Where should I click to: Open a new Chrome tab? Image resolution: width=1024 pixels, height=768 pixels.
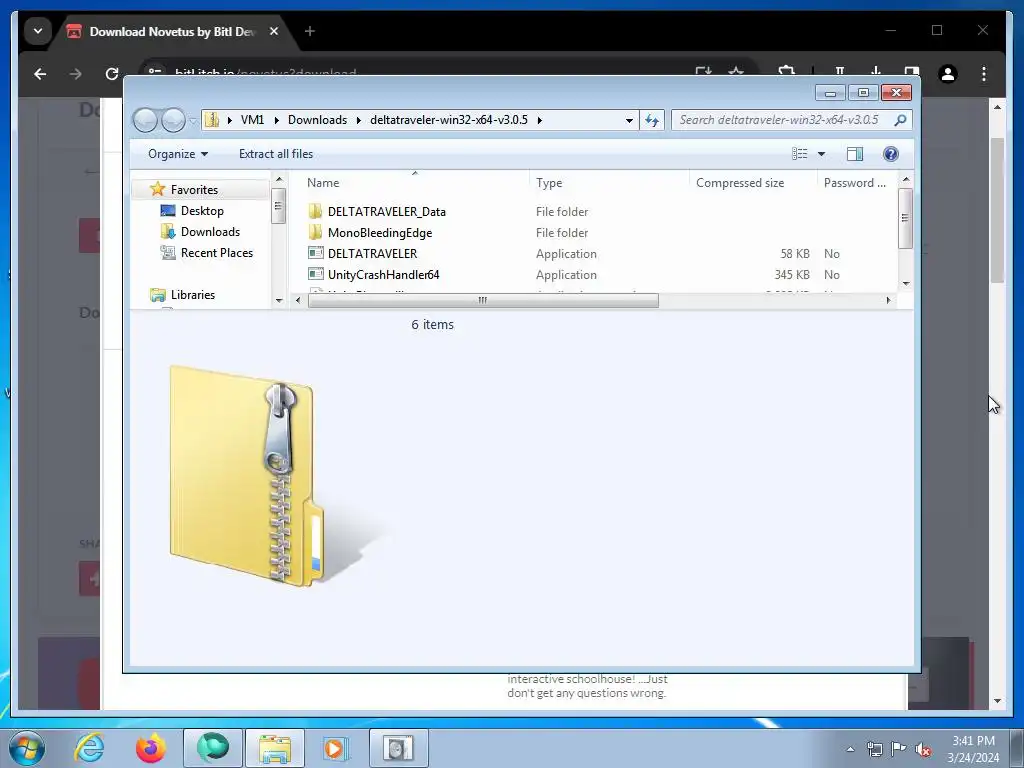(310, 31)
